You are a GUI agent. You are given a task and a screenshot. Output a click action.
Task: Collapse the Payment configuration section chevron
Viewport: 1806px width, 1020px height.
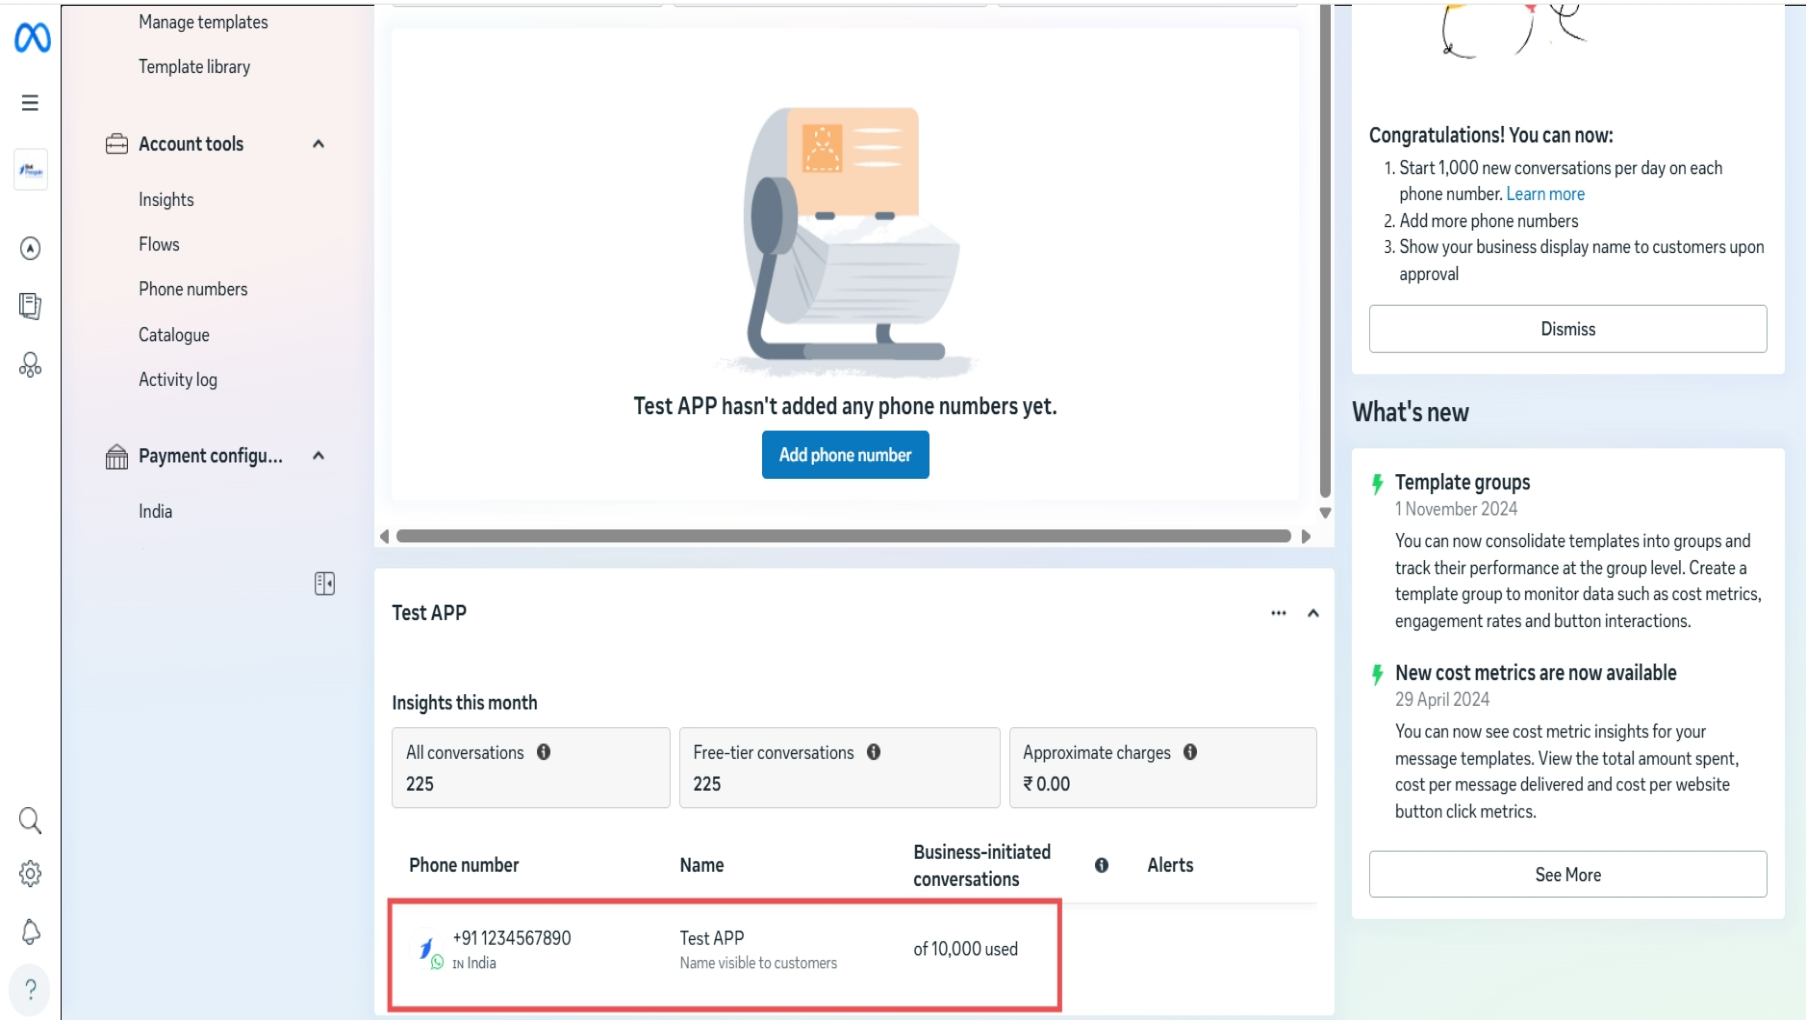tap(318, 456)
